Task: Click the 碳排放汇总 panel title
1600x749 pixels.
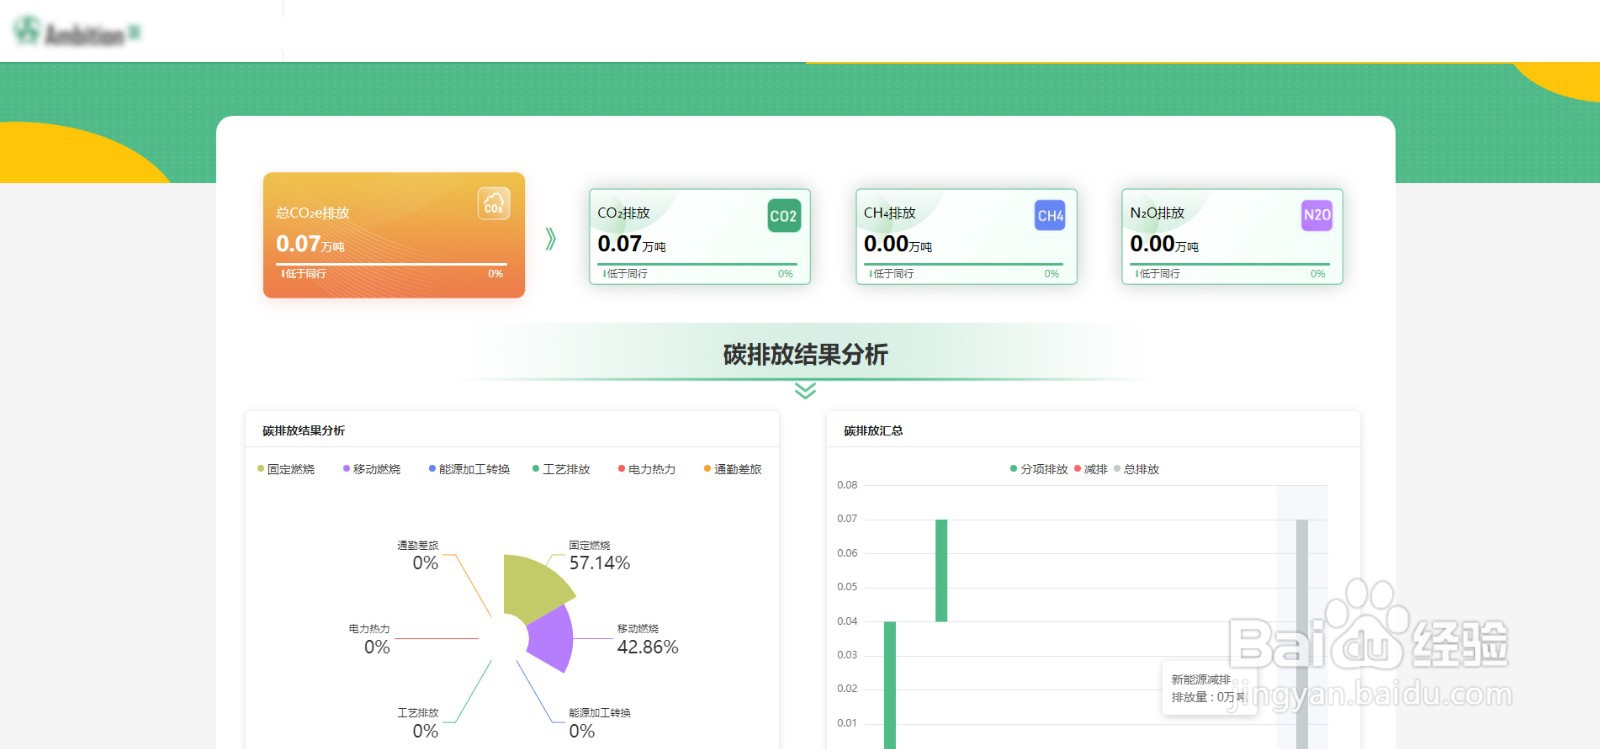Action: click(873, 431)
